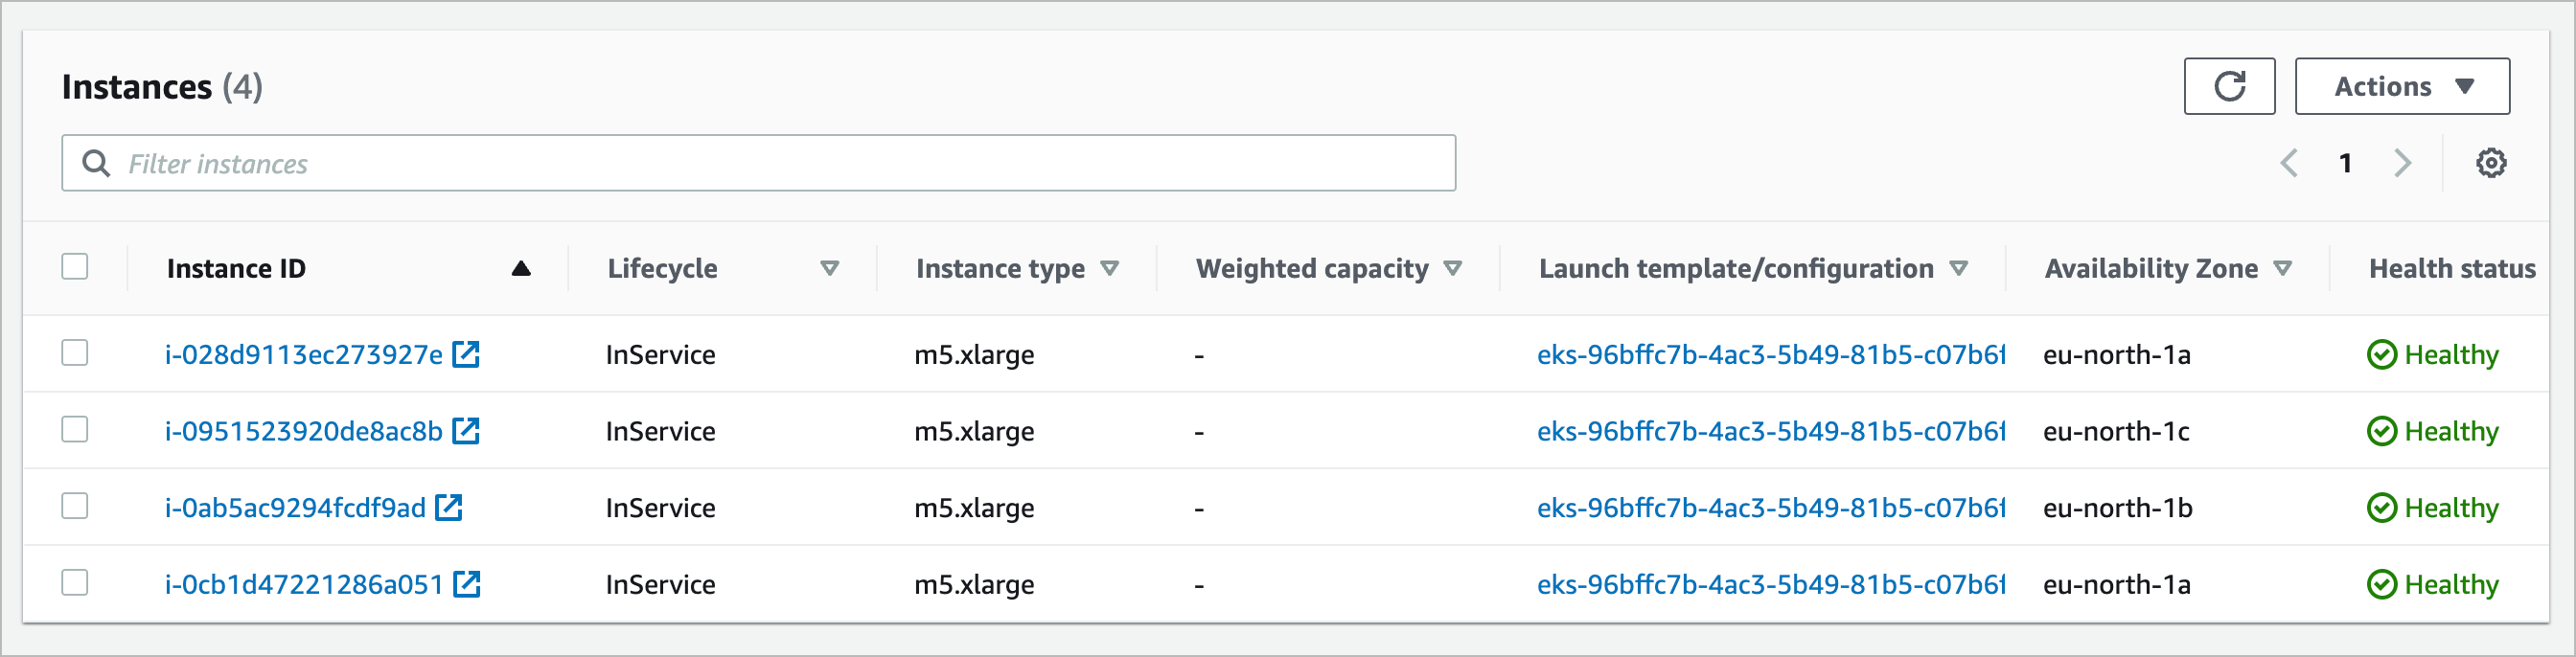This screenshot has width=2576, height=657.
Task: Sort by Launch template/configuration arrow
Action: click(1959, 268)
